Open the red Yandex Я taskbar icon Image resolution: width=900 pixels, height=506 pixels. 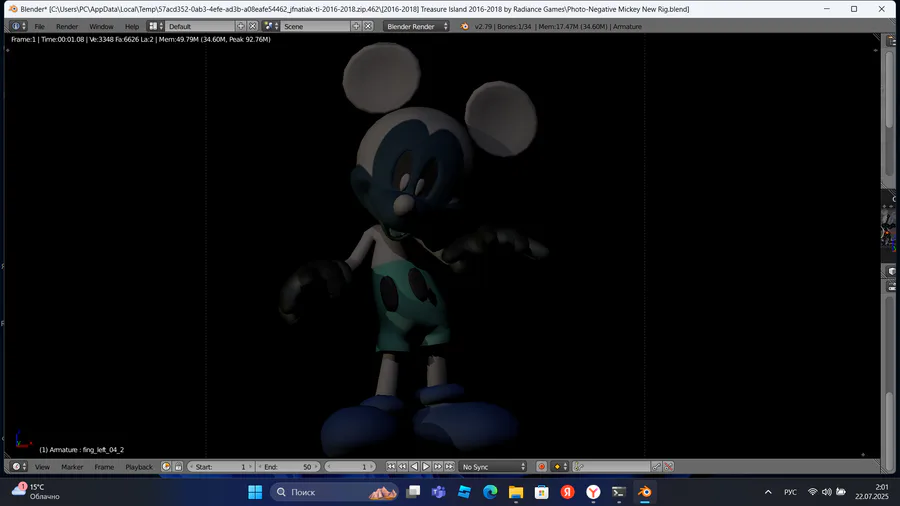(567, 492)
